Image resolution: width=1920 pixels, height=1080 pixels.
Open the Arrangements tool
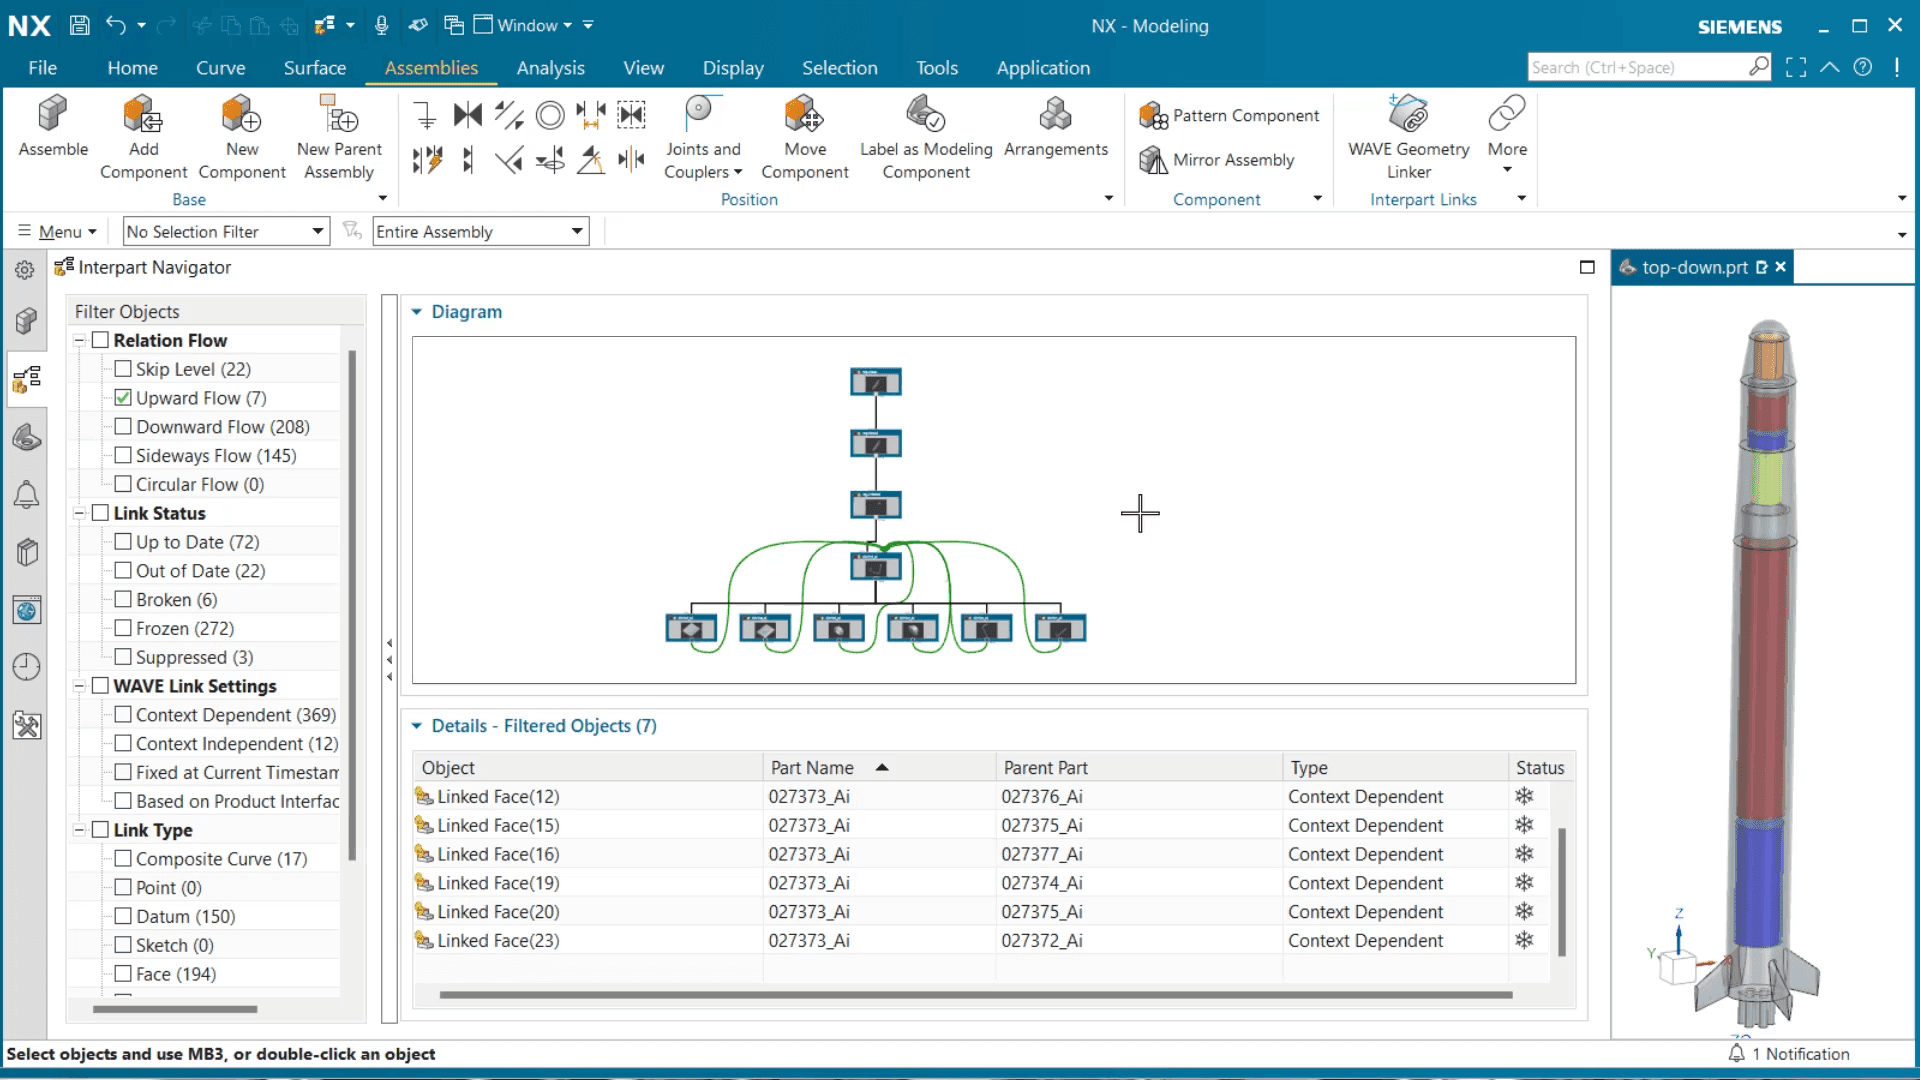[1055, 114]
